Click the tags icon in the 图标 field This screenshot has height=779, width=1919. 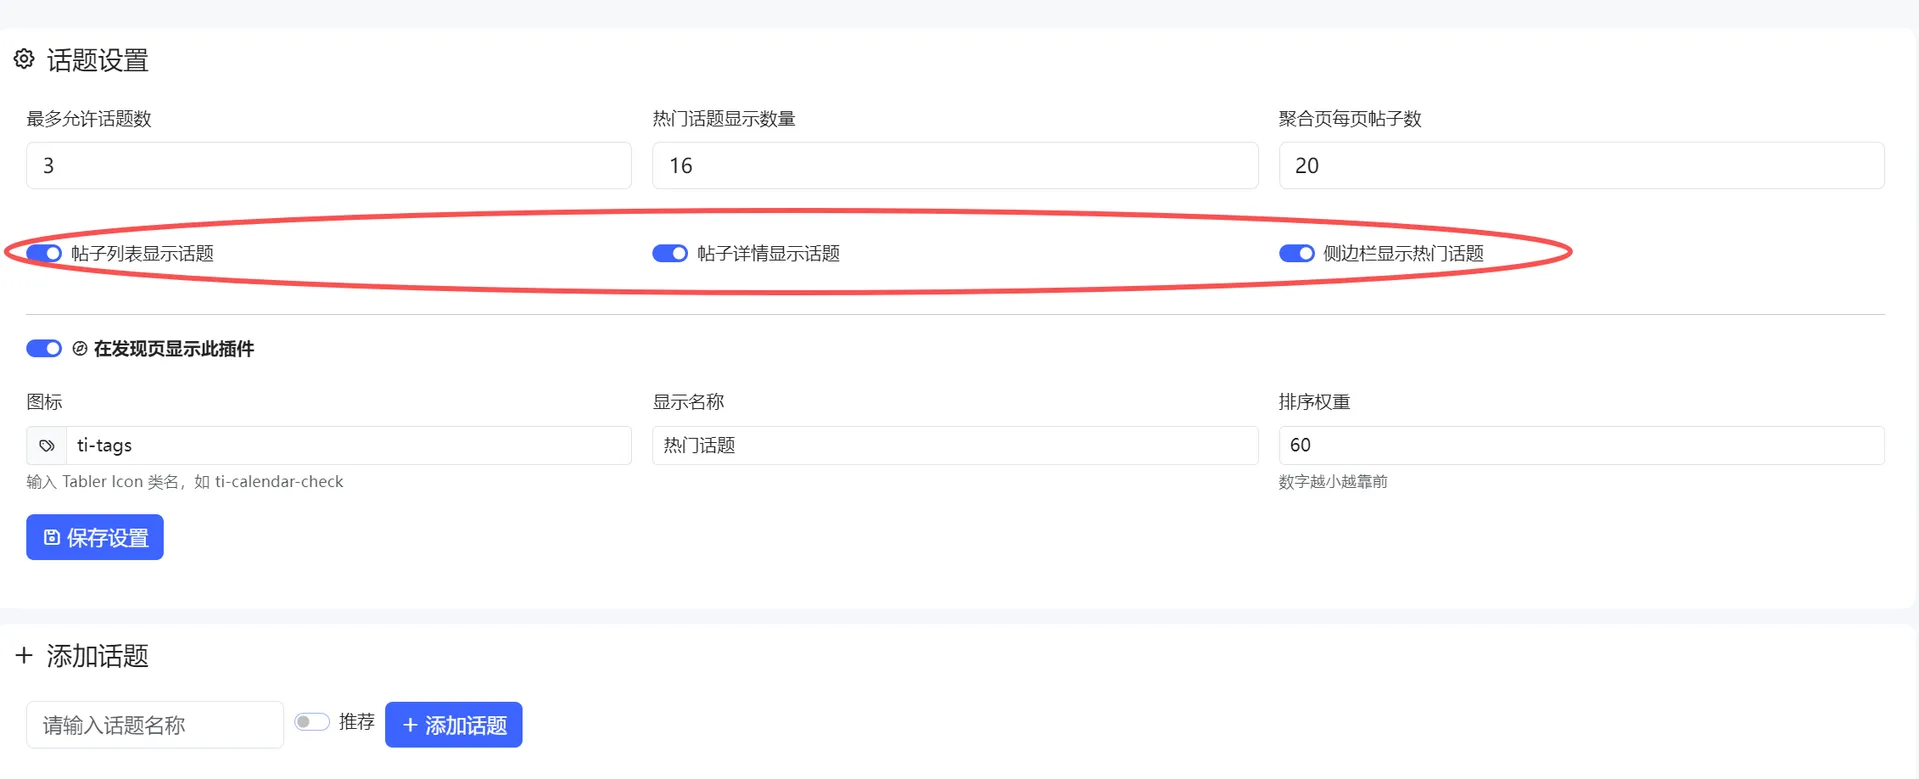46,445
